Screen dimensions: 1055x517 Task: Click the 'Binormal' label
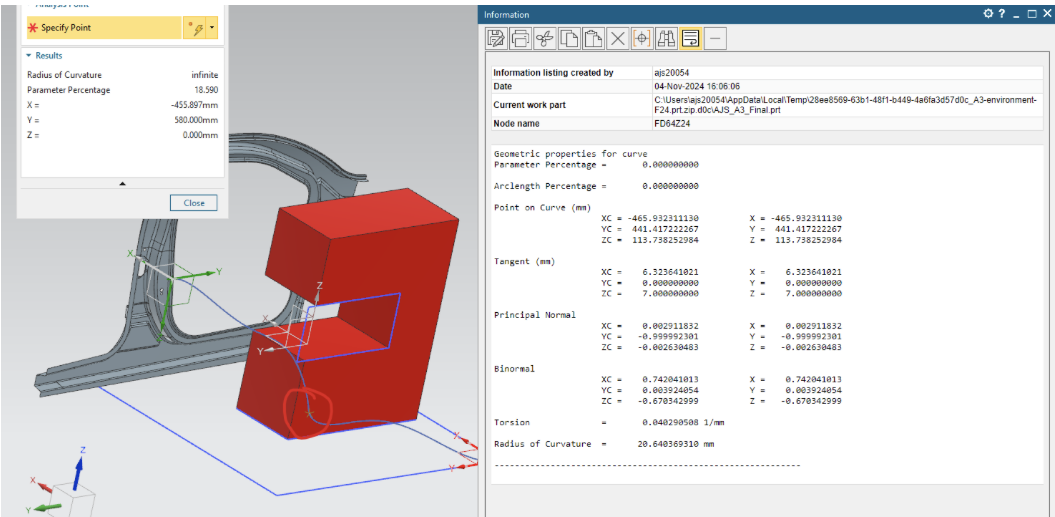tap(515, 369)
